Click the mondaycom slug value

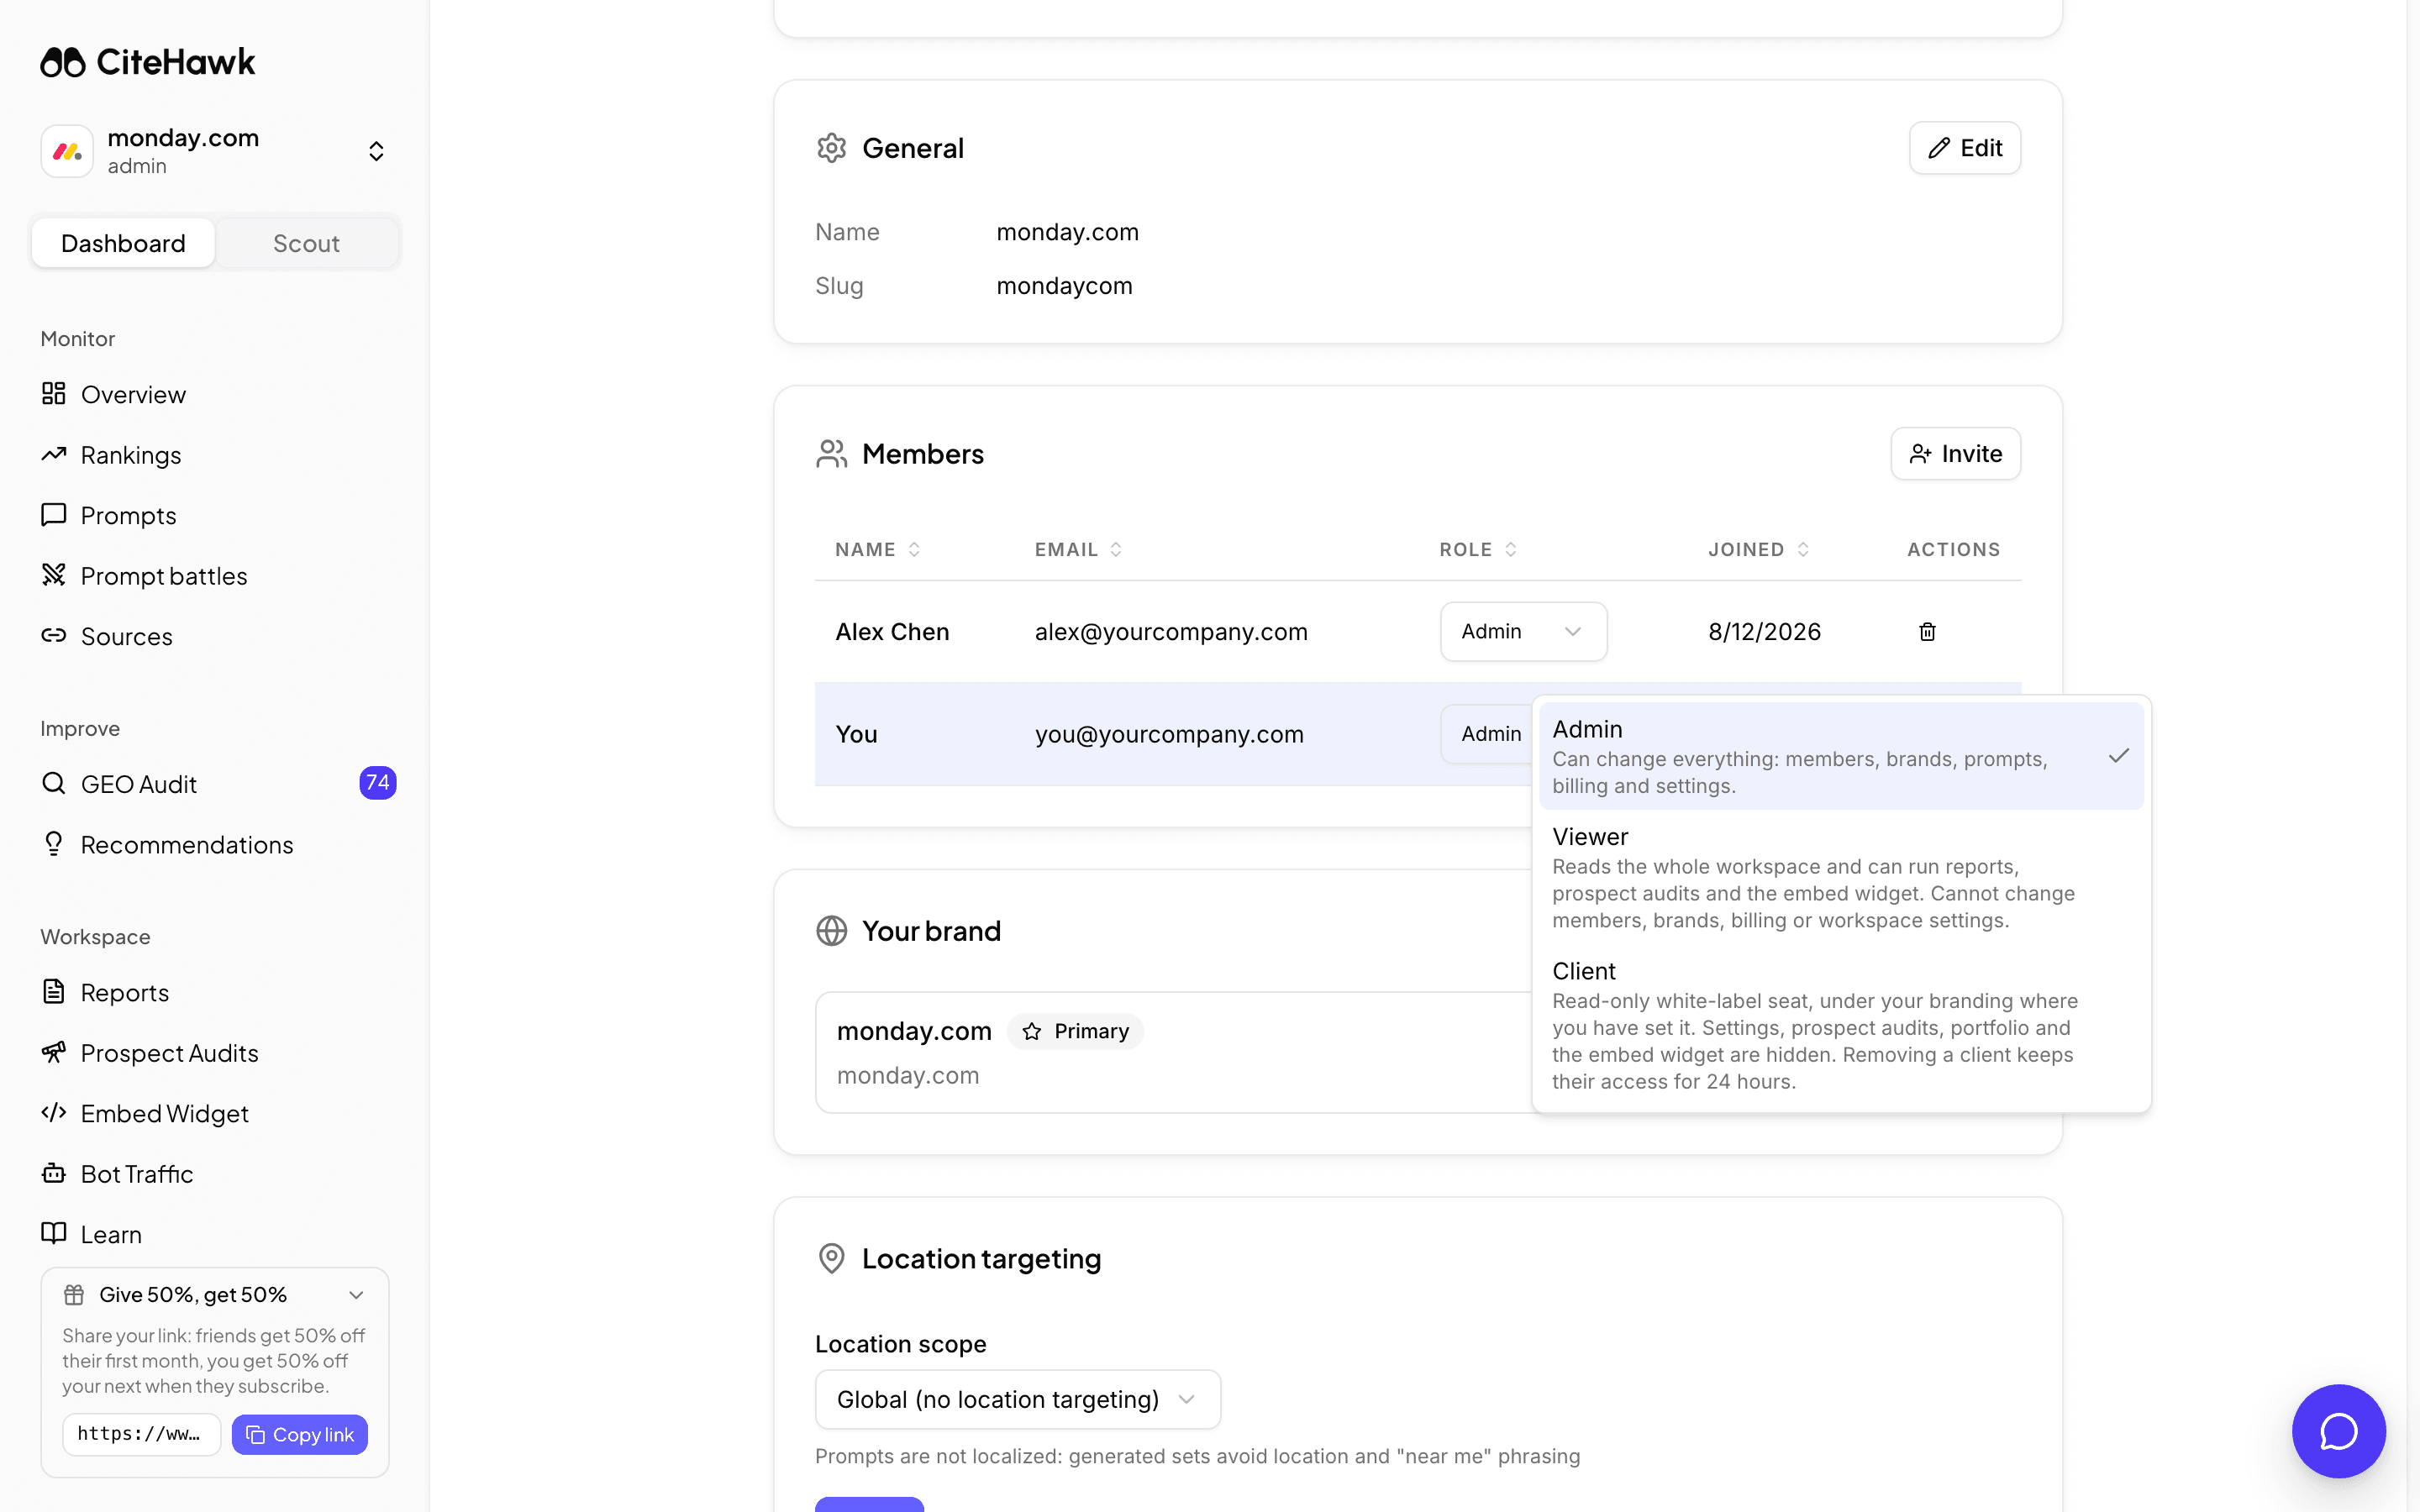tap(1064, 286)
